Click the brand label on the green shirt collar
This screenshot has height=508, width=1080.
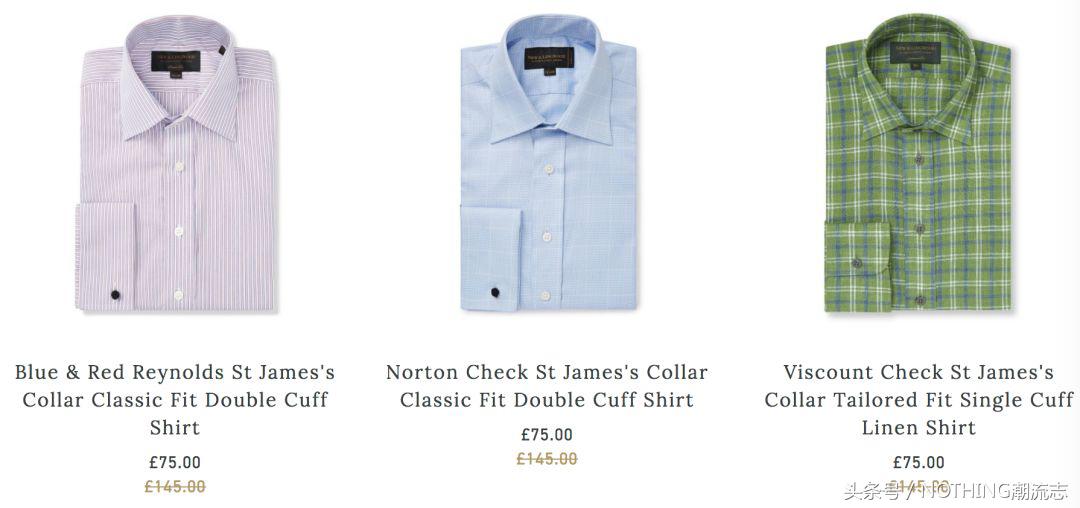[915, 53]
